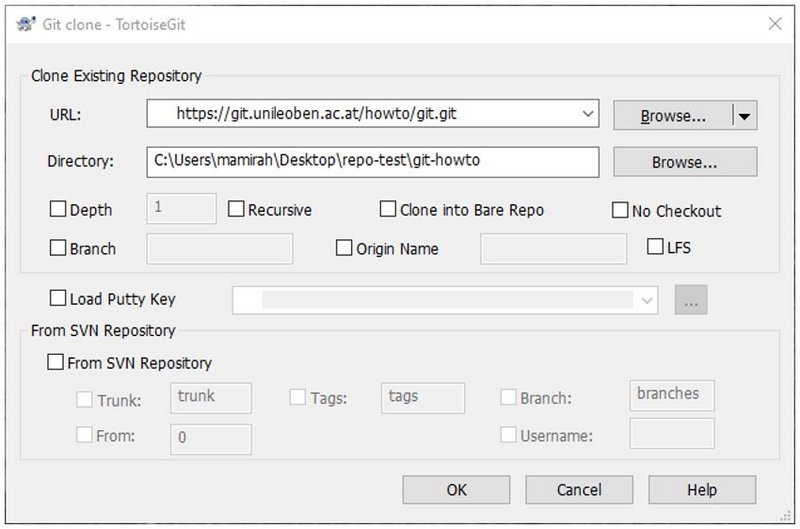Screen dimensions: 800x529
Task: Open the arrow menu beside URL Browse
Action: coord(745,116)
